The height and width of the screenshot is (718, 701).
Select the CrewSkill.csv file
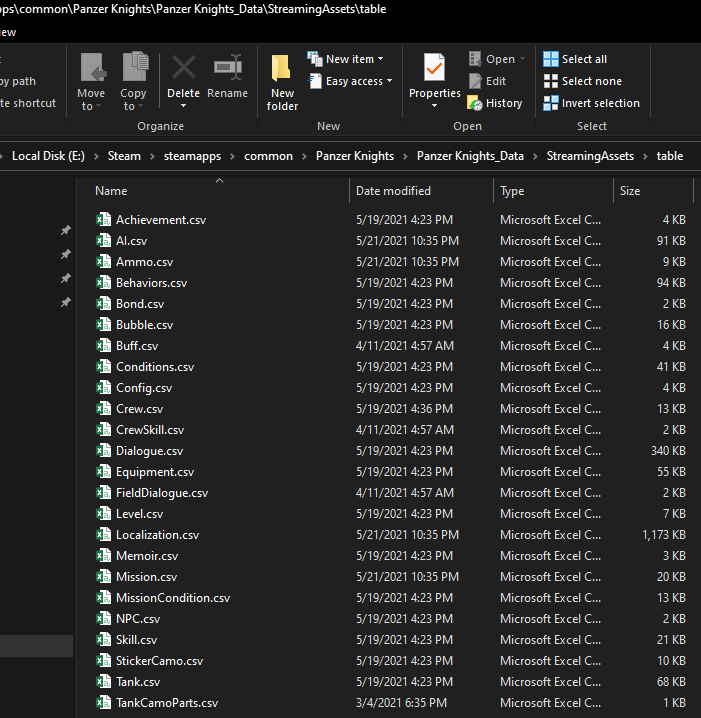pos(150,430)
